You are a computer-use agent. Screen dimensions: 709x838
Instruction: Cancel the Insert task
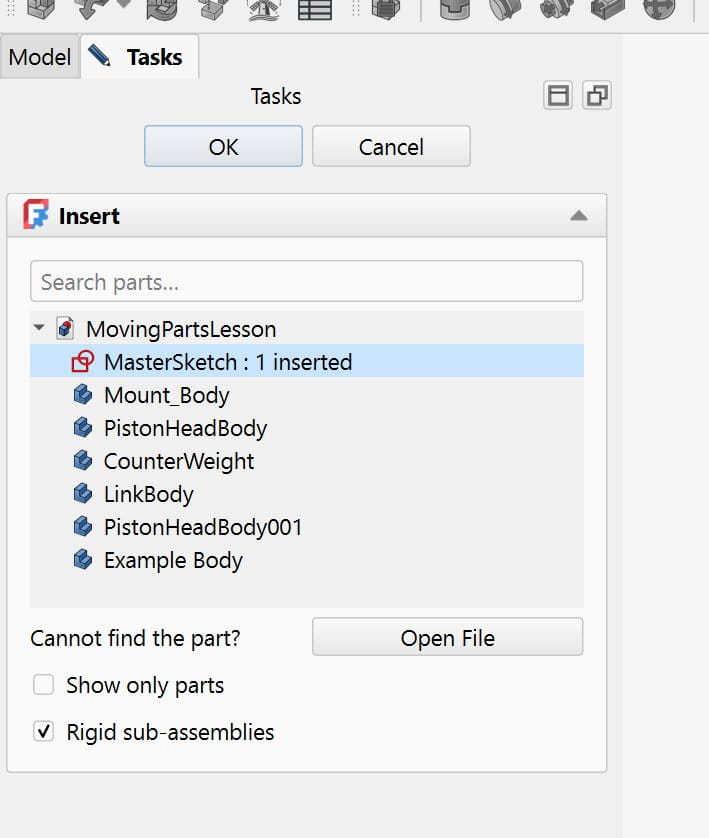point(391,147)
